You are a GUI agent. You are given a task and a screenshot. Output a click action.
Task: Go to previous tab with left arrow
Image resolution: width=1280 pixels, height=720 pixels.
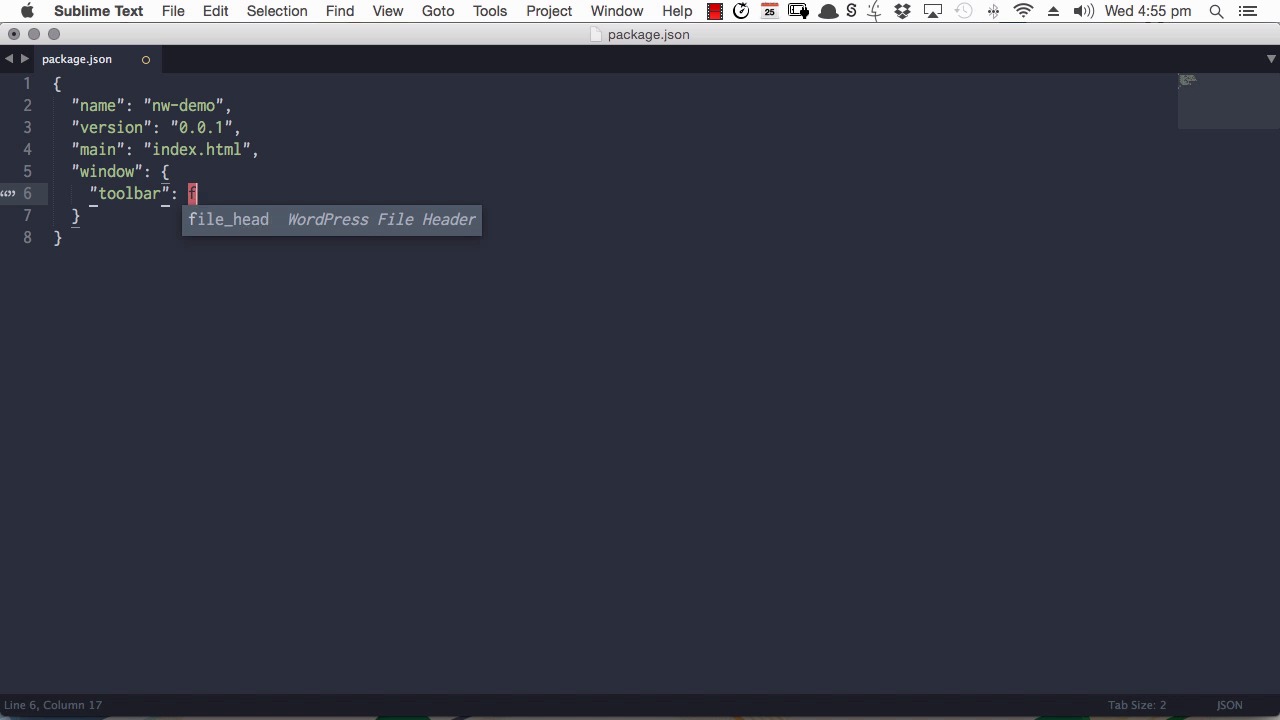pos(9,59)
